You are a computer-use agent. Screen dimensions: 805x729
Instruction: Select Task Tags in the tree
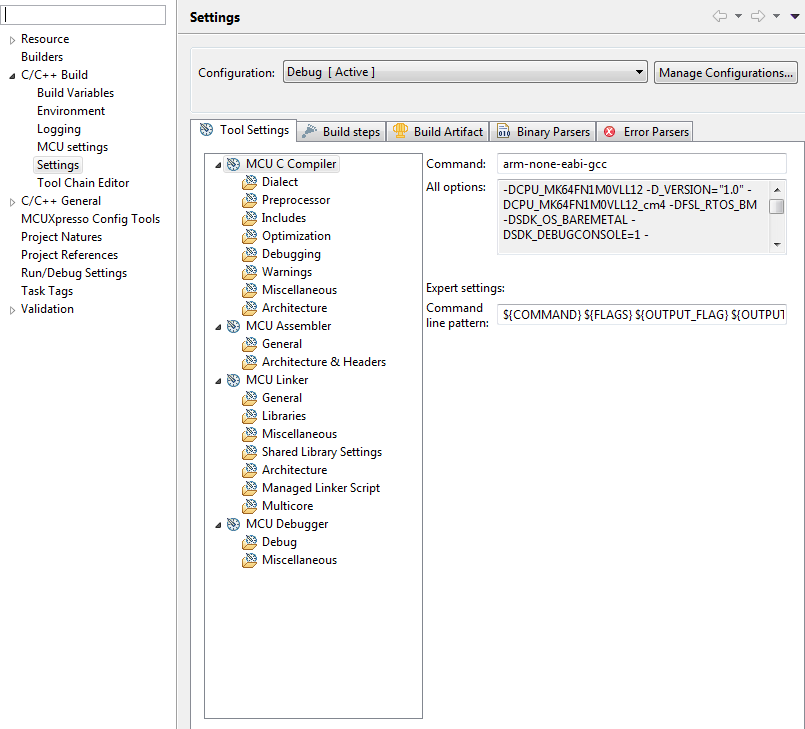click(x=47, y=291)
